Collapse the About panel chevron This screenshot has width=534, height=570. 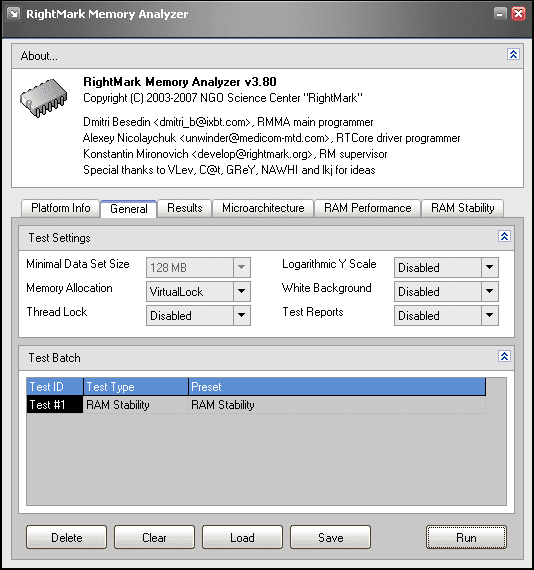[x=513, y=55]
